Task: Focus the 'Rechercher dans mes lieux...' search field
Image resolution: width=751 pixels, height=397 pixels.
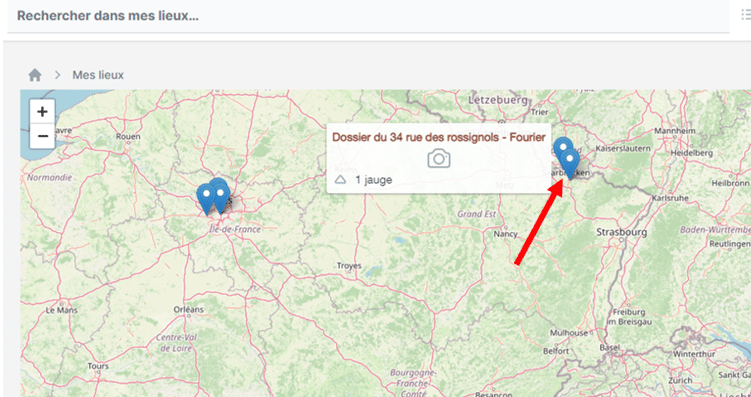Action: click(368, 16)
